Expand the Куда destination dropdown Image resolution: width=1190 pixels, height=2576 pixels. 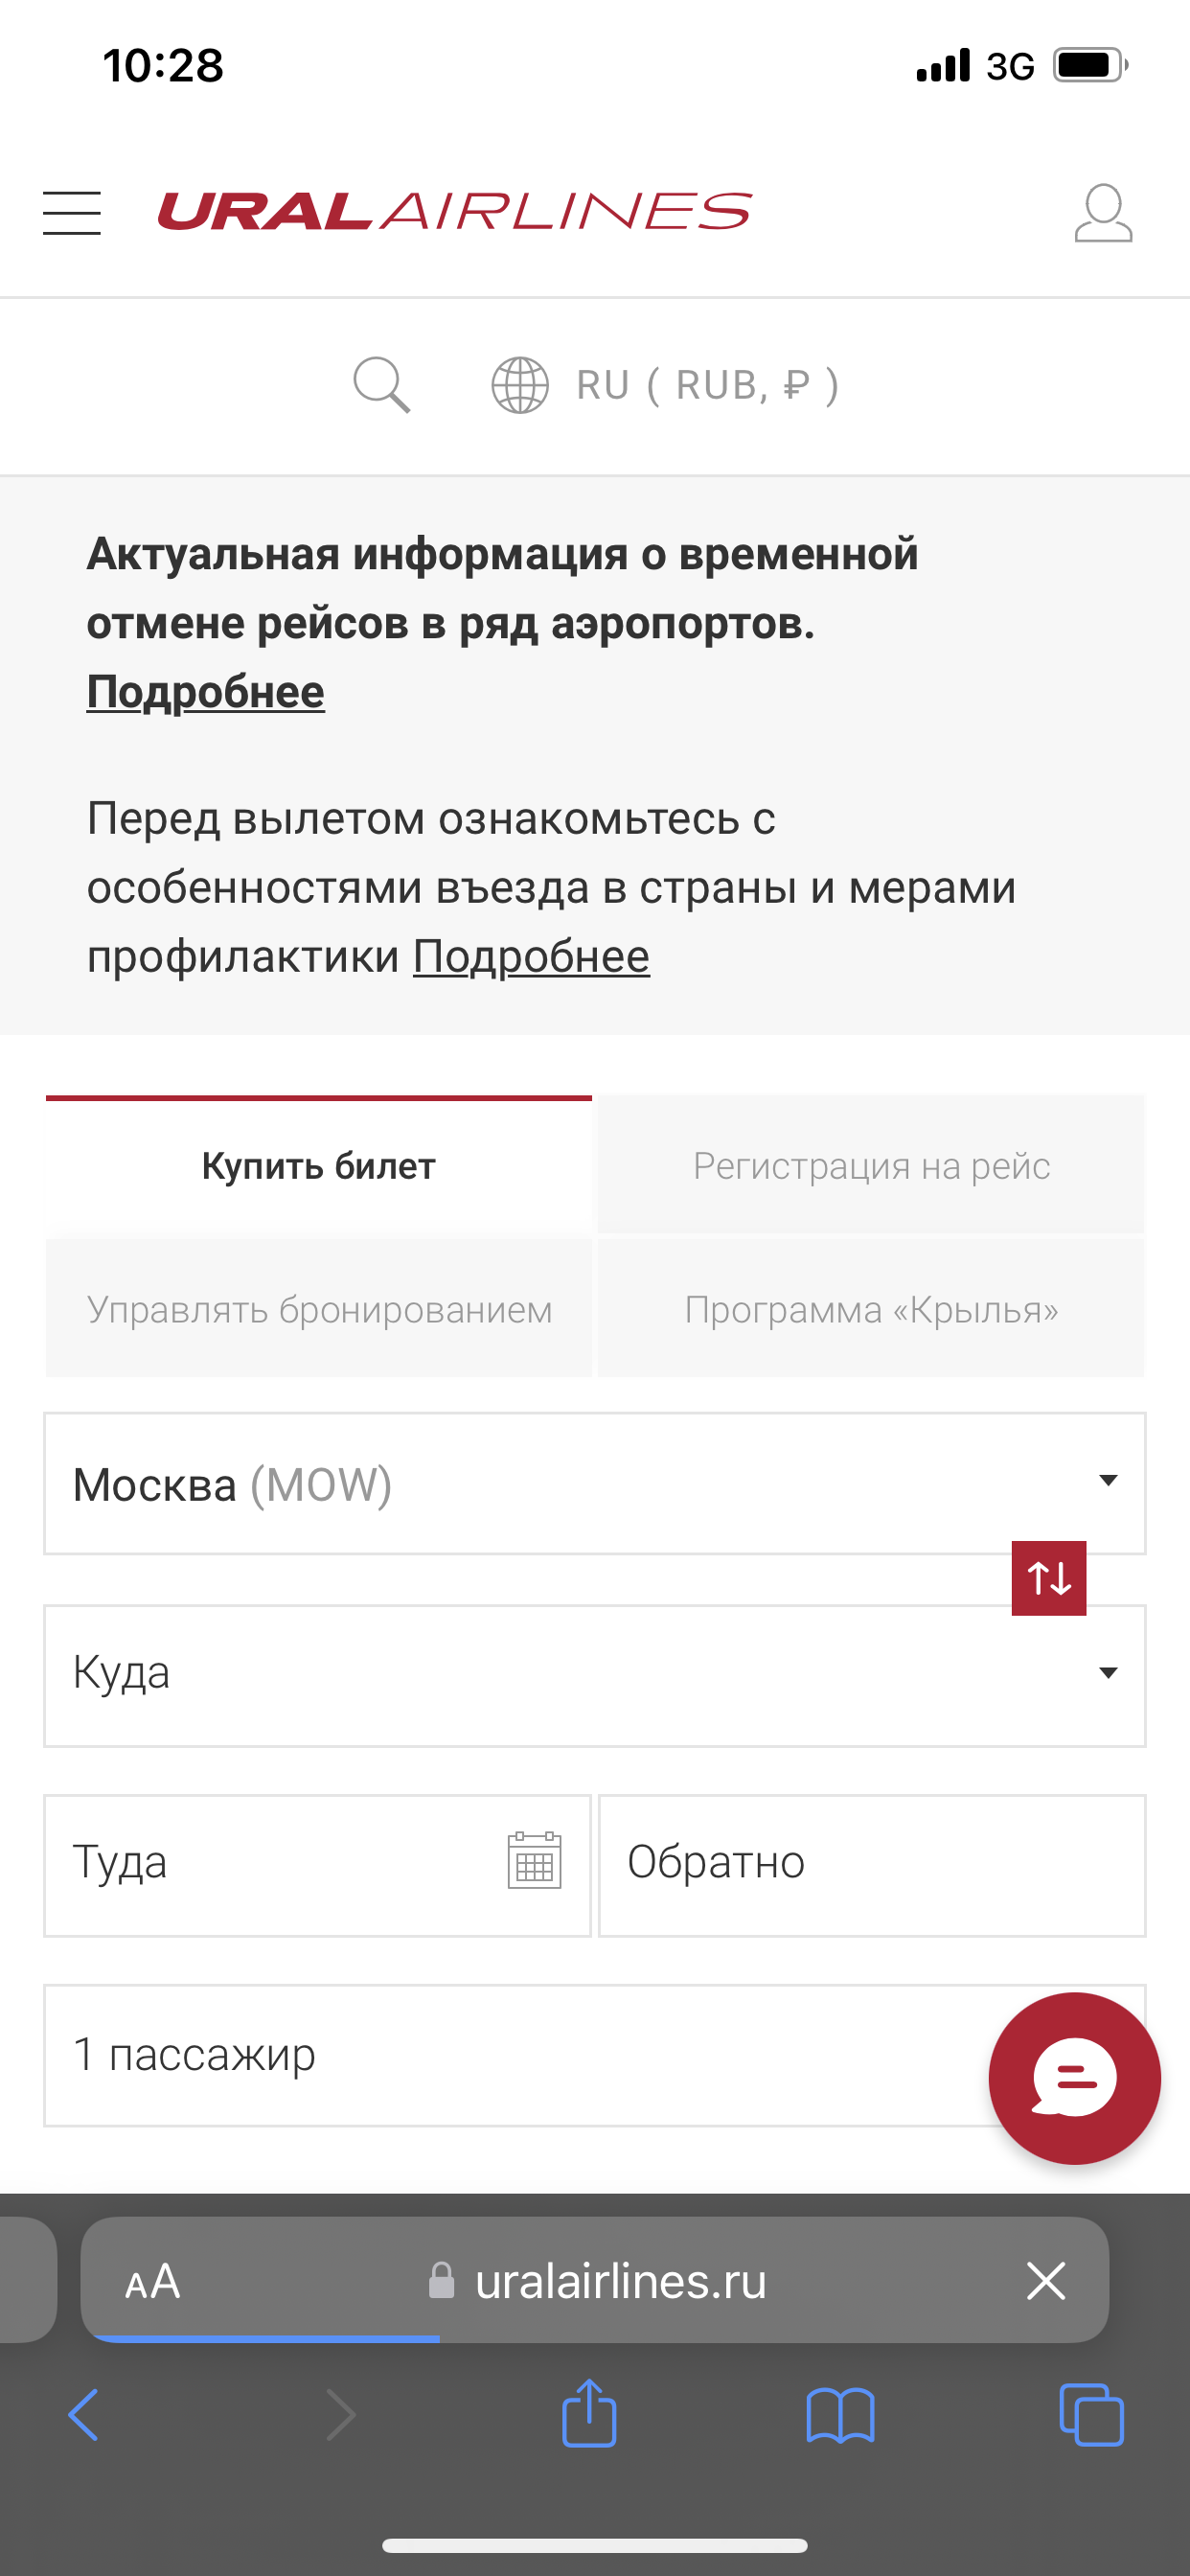point(595,1676)
